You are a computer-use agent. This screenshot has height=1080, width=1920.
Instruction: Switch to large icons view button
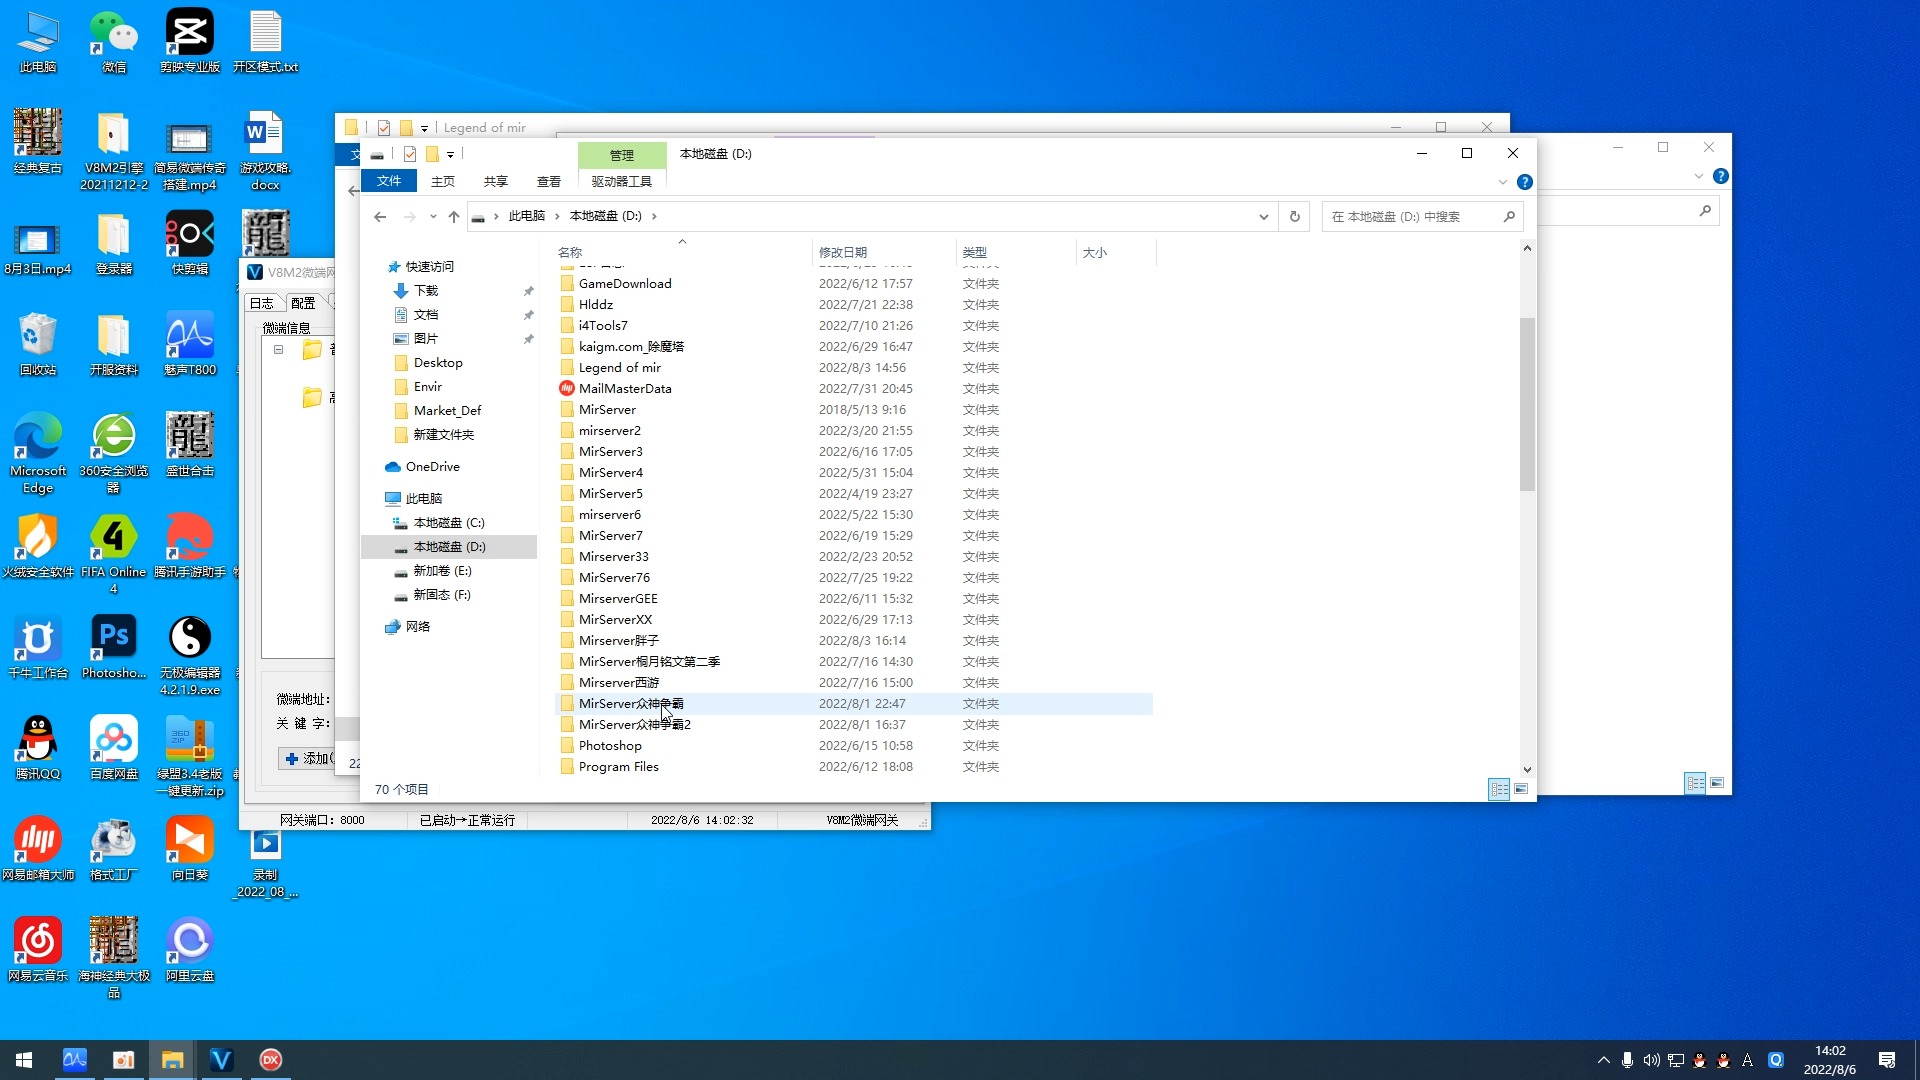pos(1521,789)
